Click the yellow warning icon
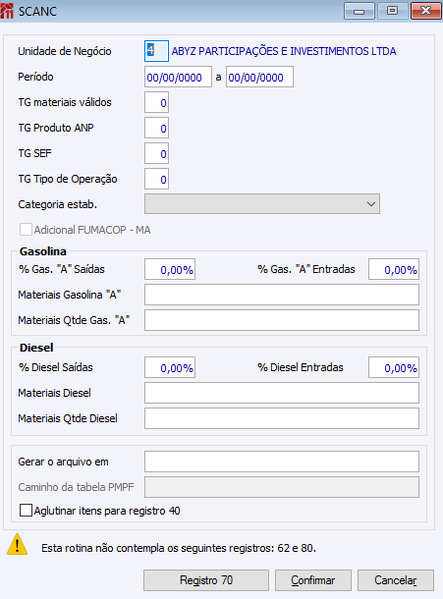 tap(17, 544)
